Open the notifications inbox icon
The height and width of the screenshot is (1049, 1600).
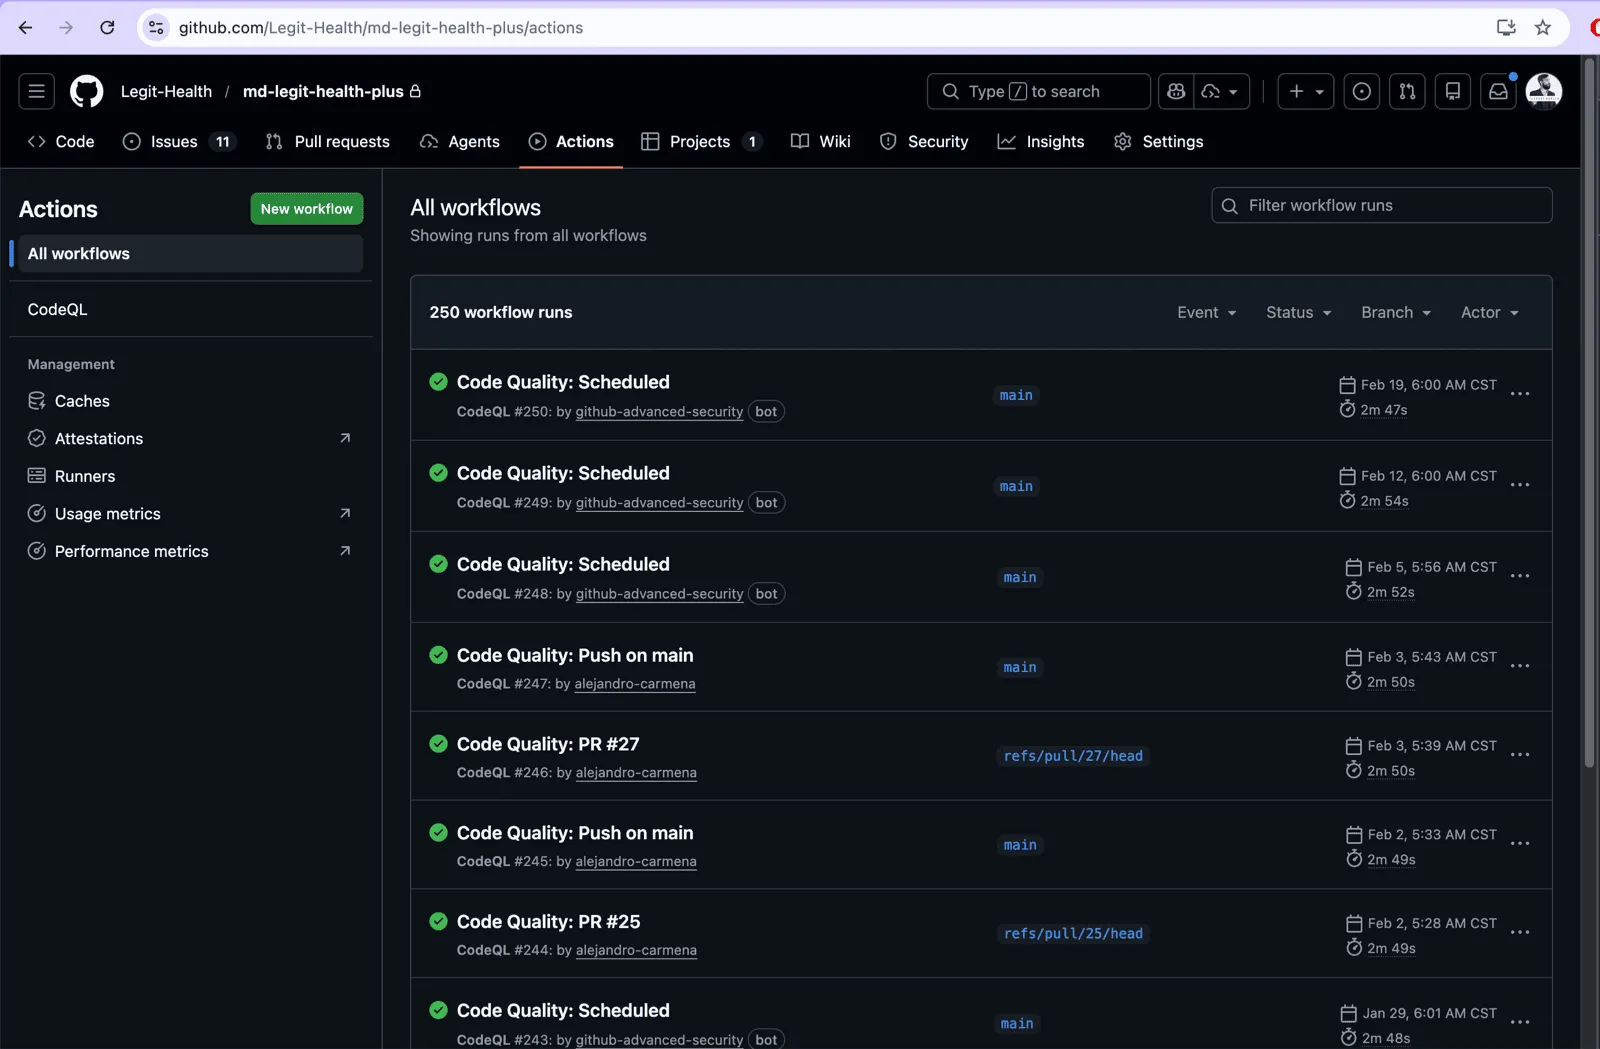[1498, 91]
